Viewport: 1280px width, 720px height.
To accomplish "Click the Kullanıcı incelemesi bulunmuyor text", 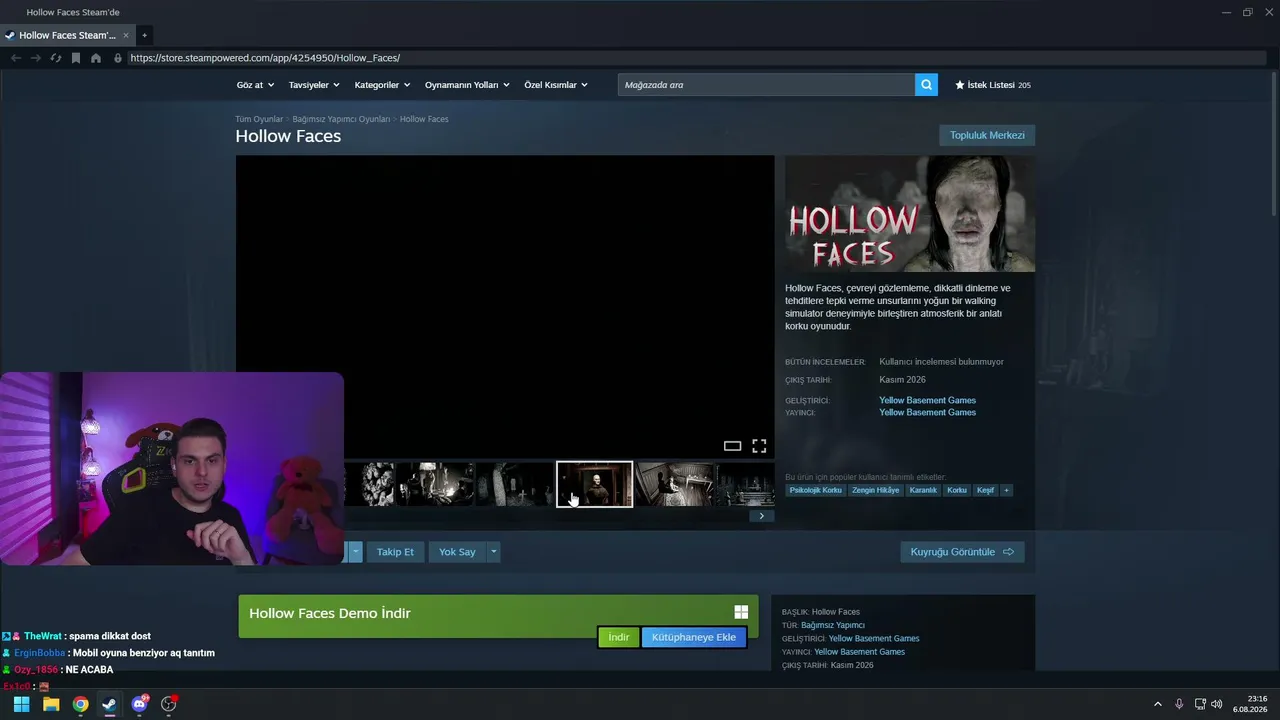I will (941, 362).
